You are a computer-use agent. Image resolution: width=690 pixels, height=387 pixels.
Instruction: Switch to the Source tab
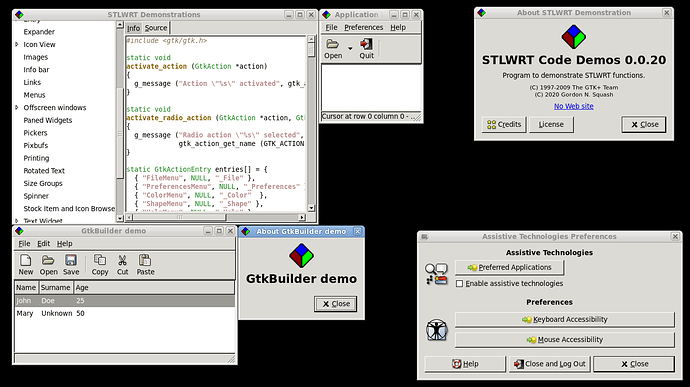[x=156, y=28]
